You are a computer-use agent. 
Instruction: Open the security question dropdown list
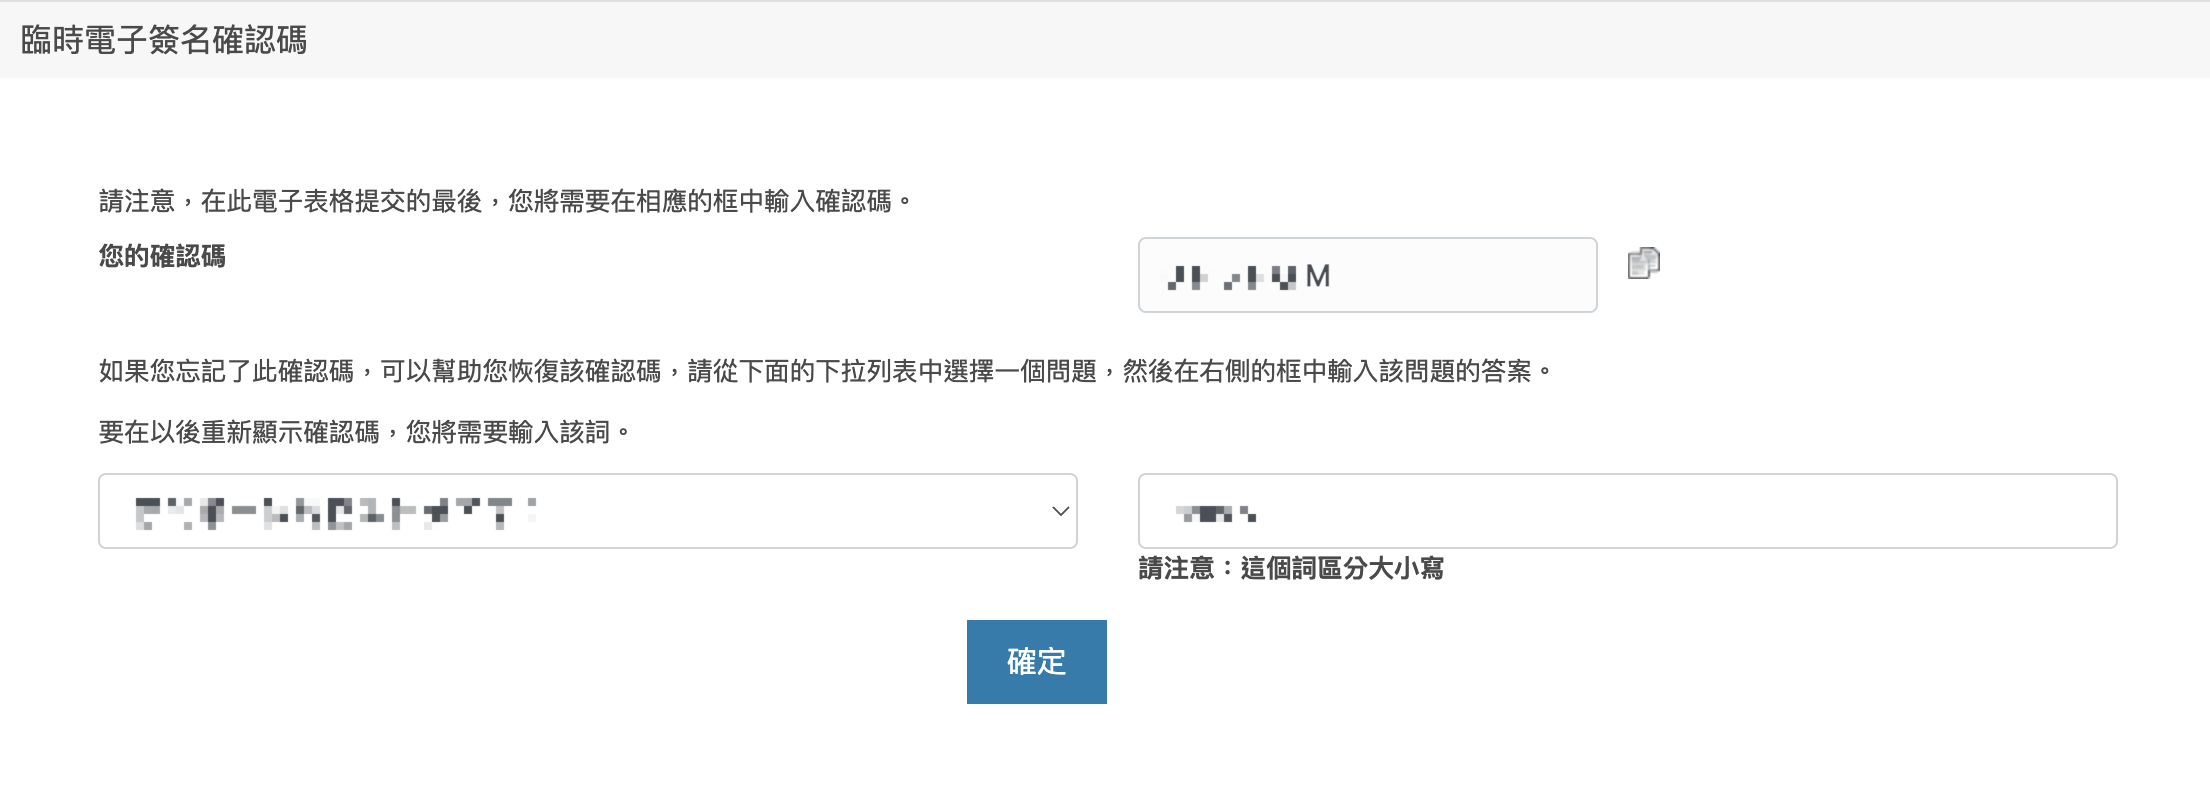[588, 511]
